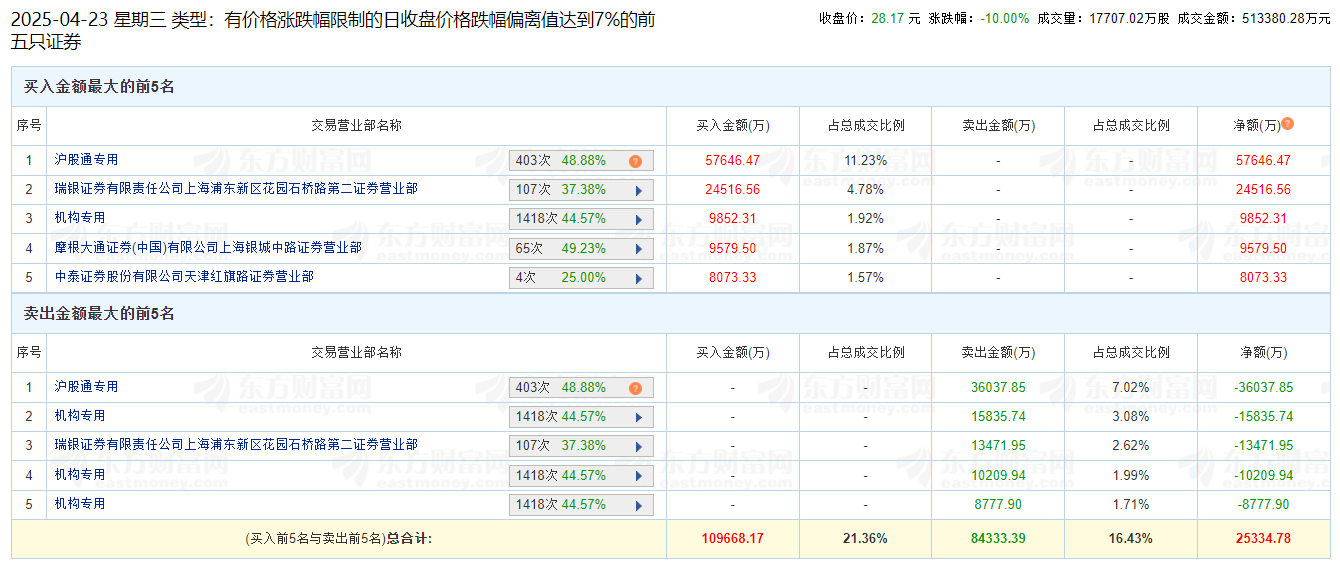
Task: Expand 中泰证券 天津红旗路 row arrow
Action: 638,278
